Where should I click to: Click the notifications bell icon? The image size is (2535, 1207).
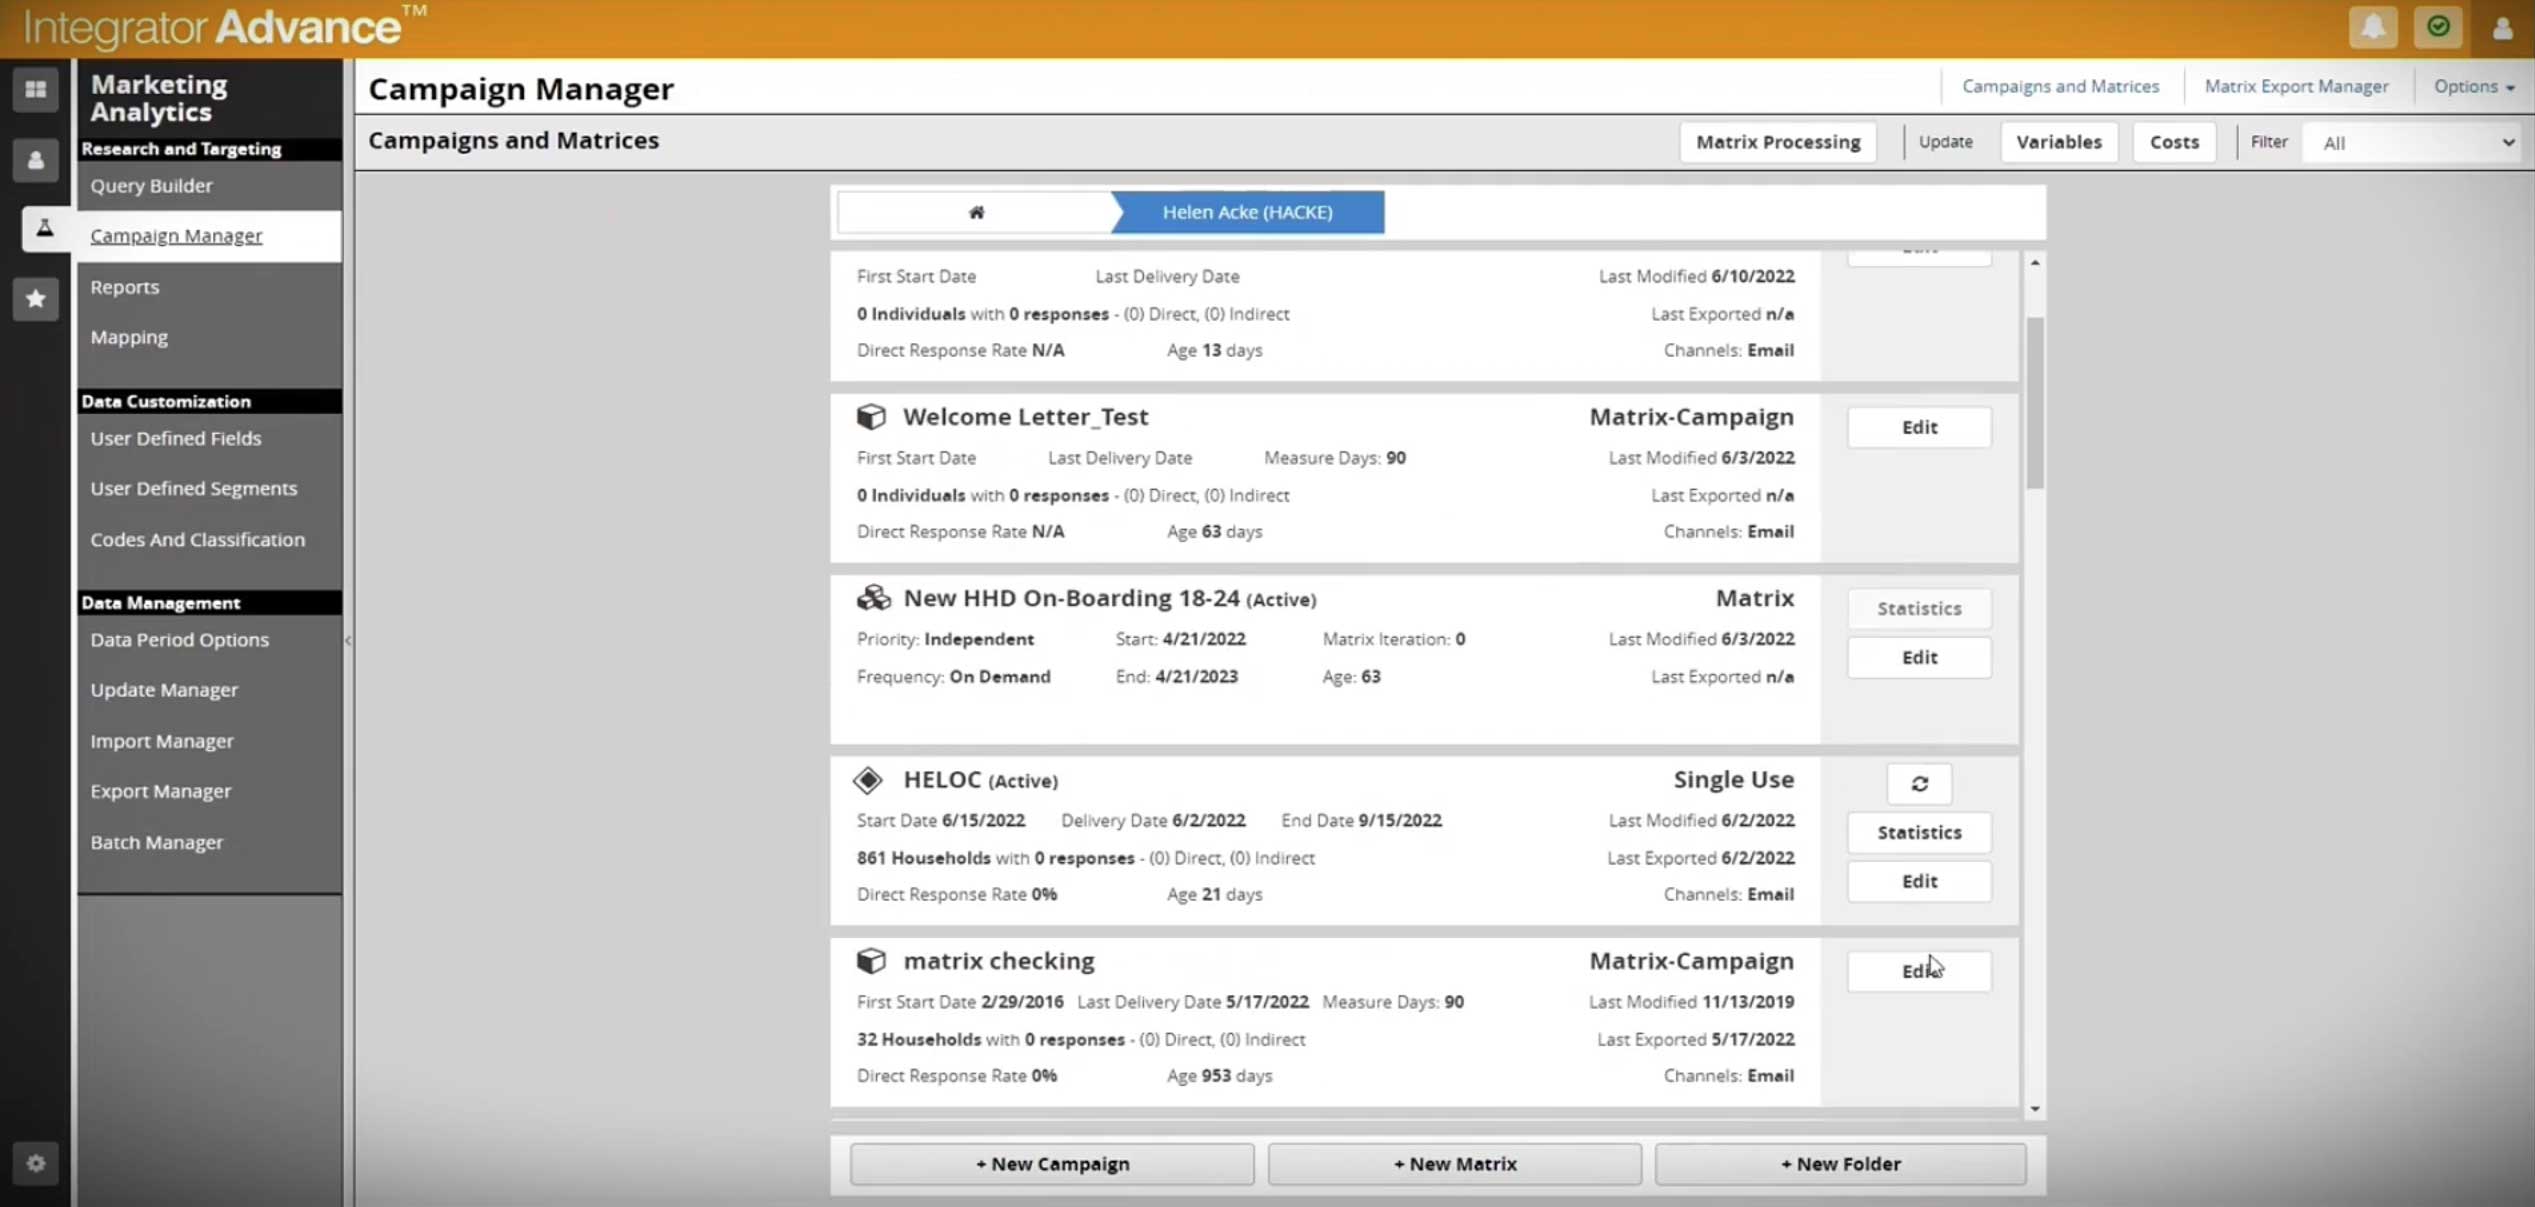[x=2372, y=27]
